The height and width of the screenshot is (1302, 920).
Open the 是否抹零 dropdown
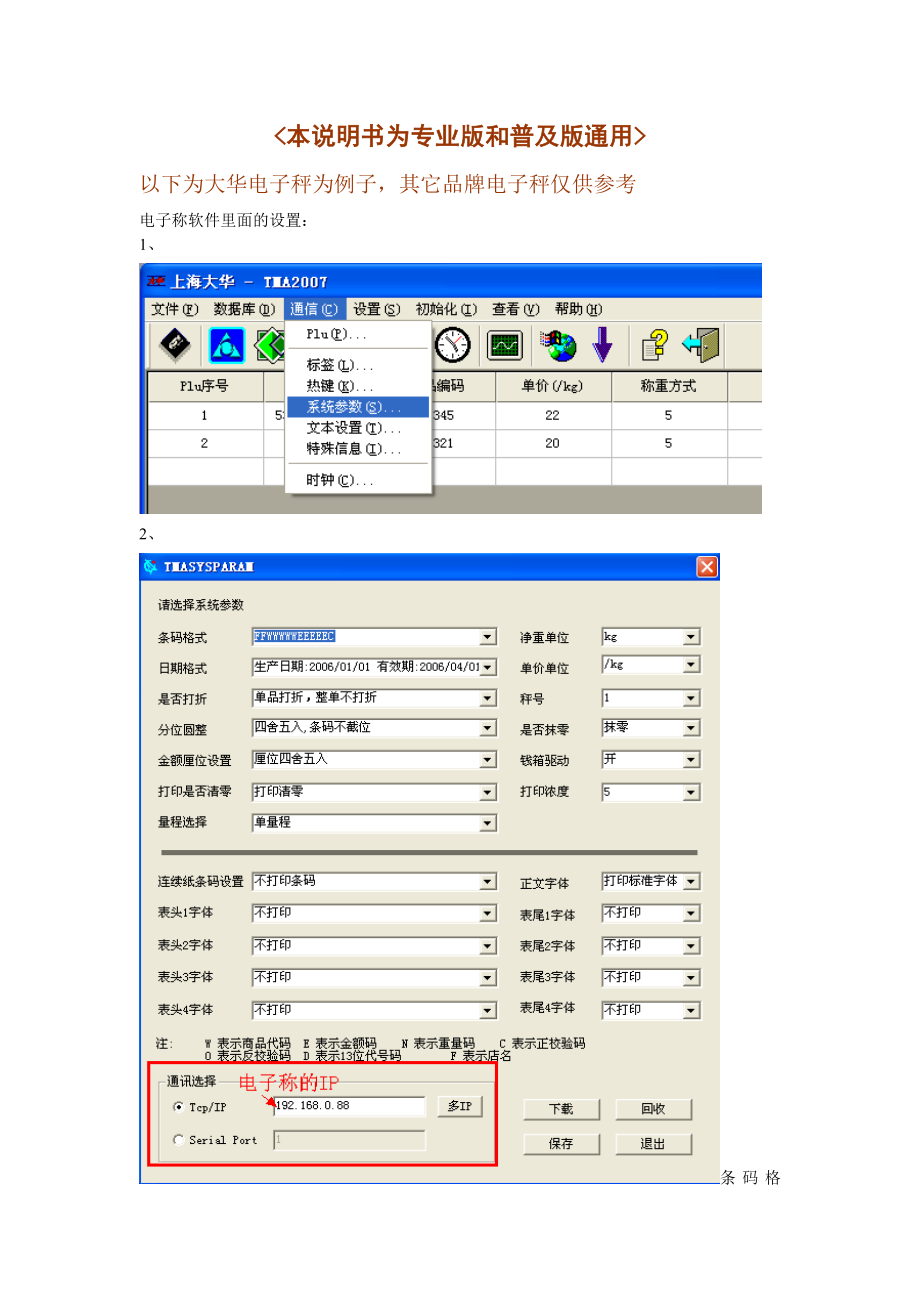[x=691, y=730]
